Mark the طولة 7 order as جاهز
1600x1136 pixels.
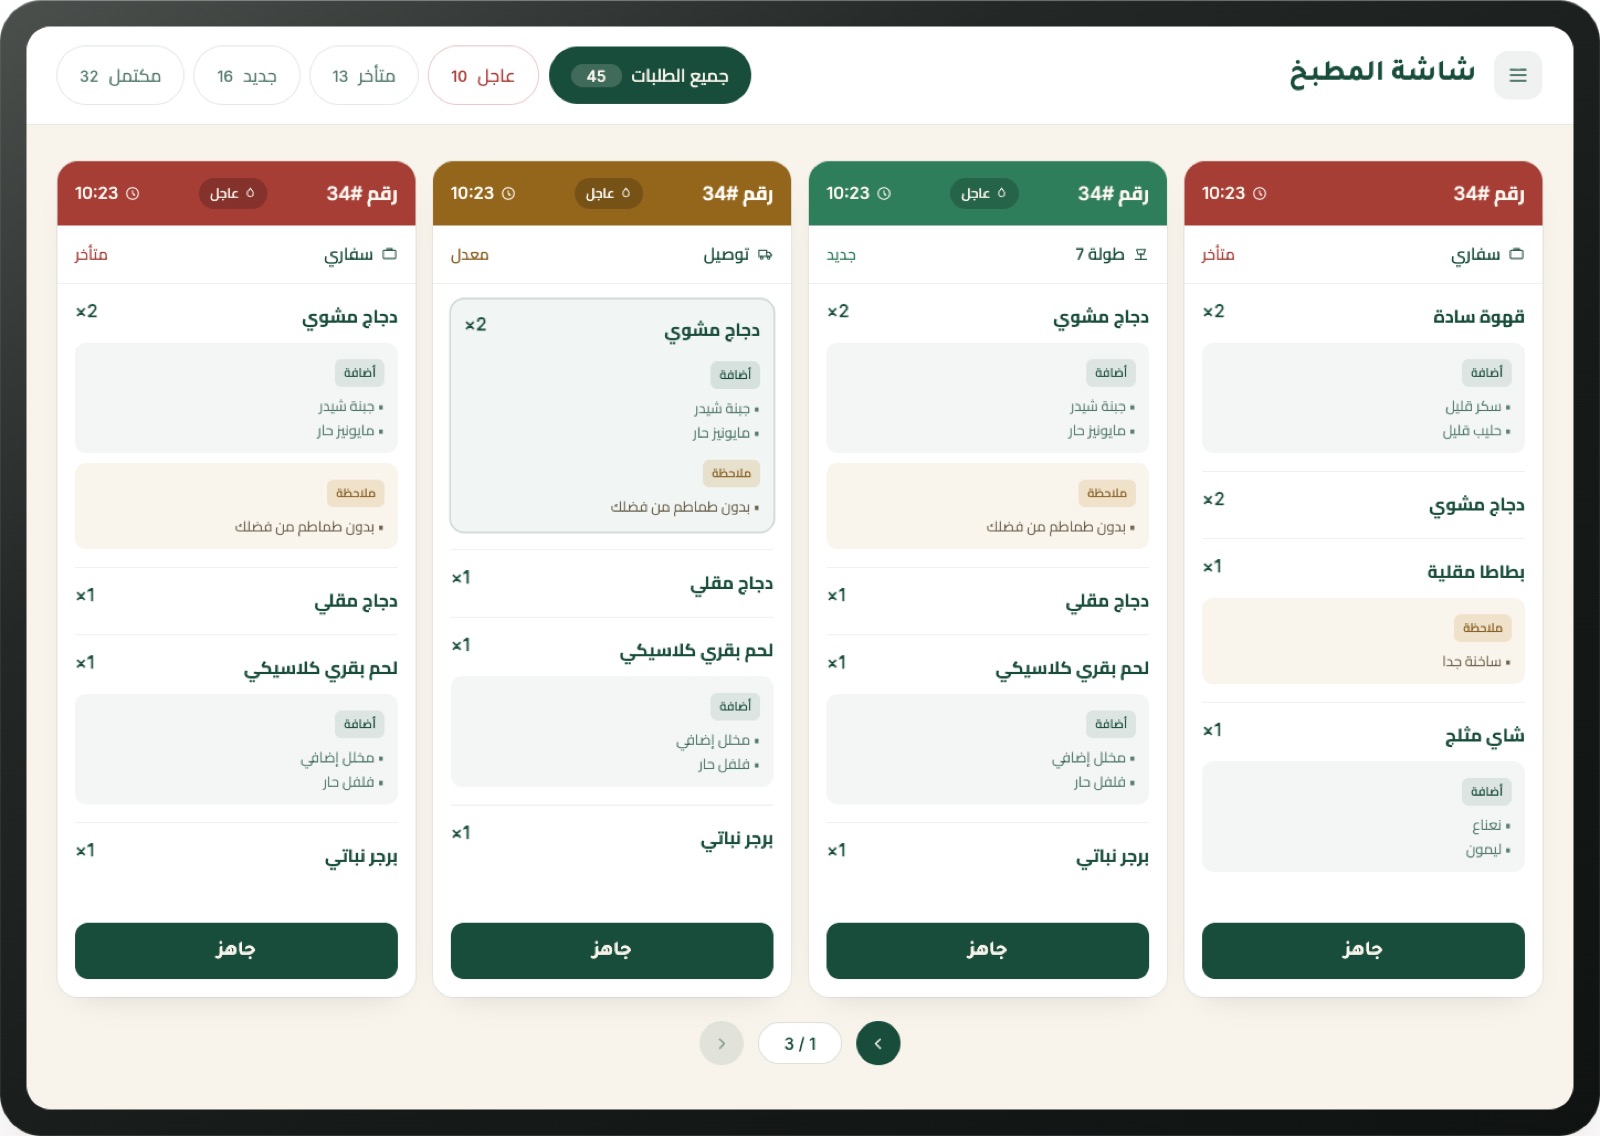(x=987, y=950)
